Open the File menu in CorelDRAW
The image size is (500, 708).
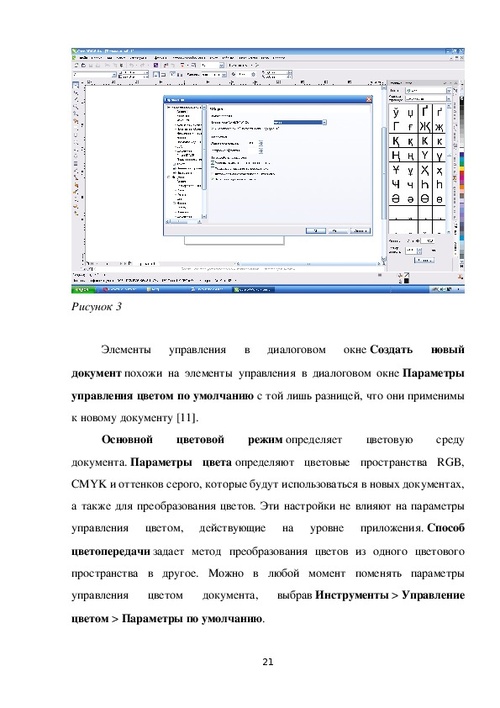click(x=84, y=58)
